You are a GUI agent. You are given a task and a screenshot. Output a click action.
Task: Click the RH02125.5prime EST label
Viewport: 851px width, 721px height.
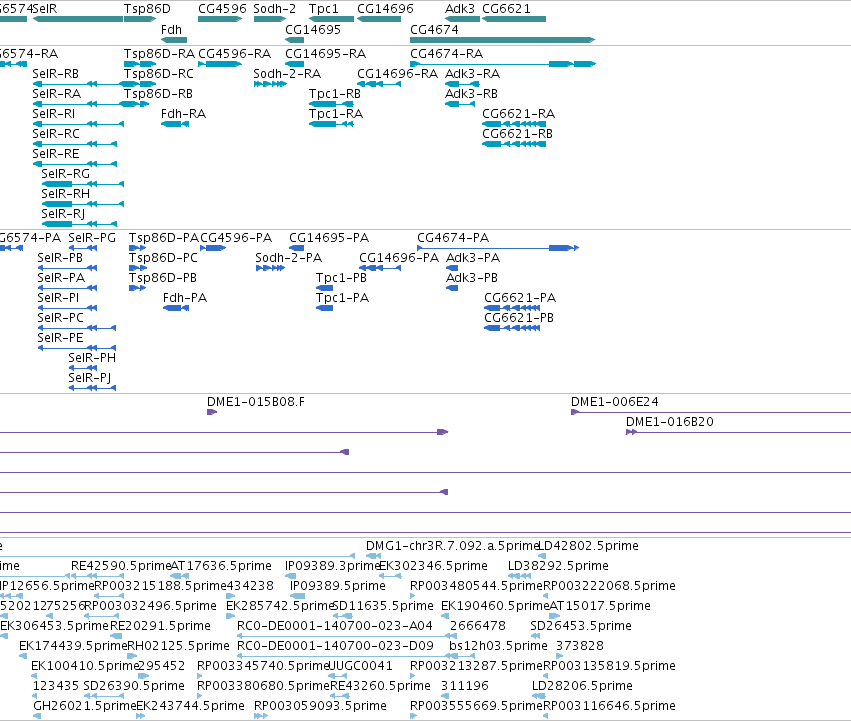178,646
